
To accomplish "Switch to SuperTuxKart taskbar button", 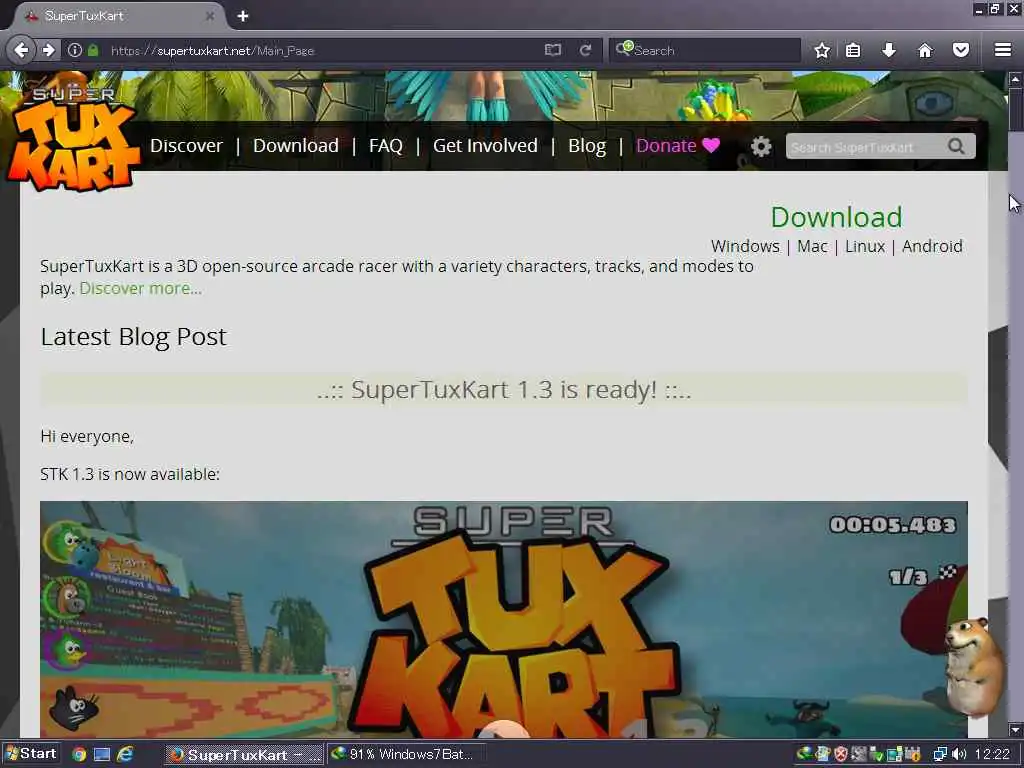I will click(244, 754).
